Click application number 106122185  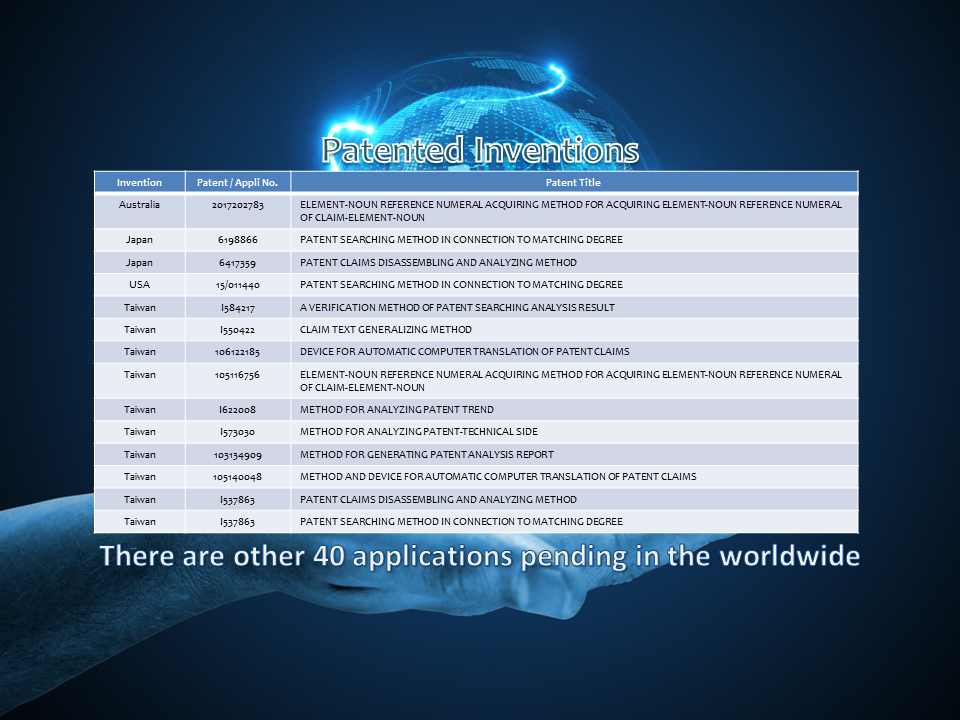(x=238, y=352)
